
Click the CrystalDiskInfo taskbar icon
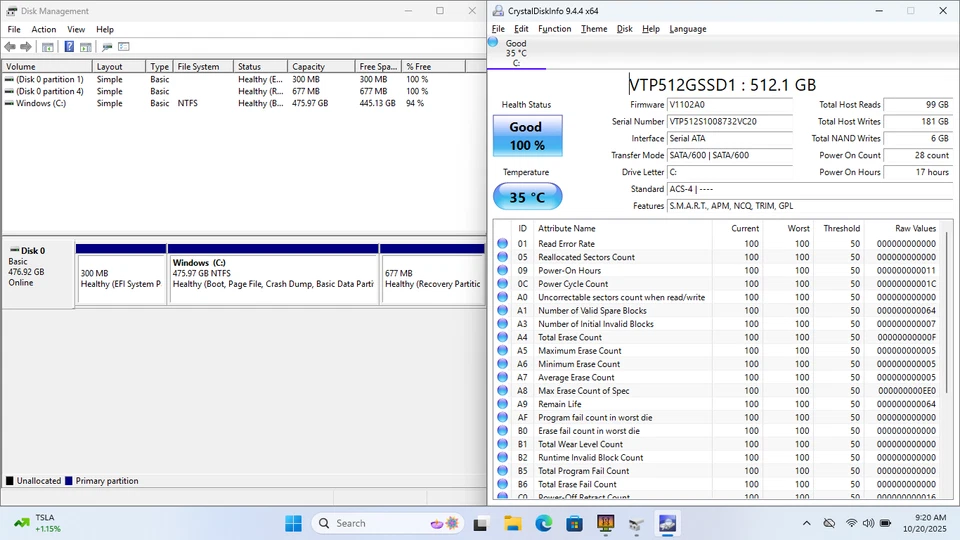pyautogui.click(x=667, y=523)
